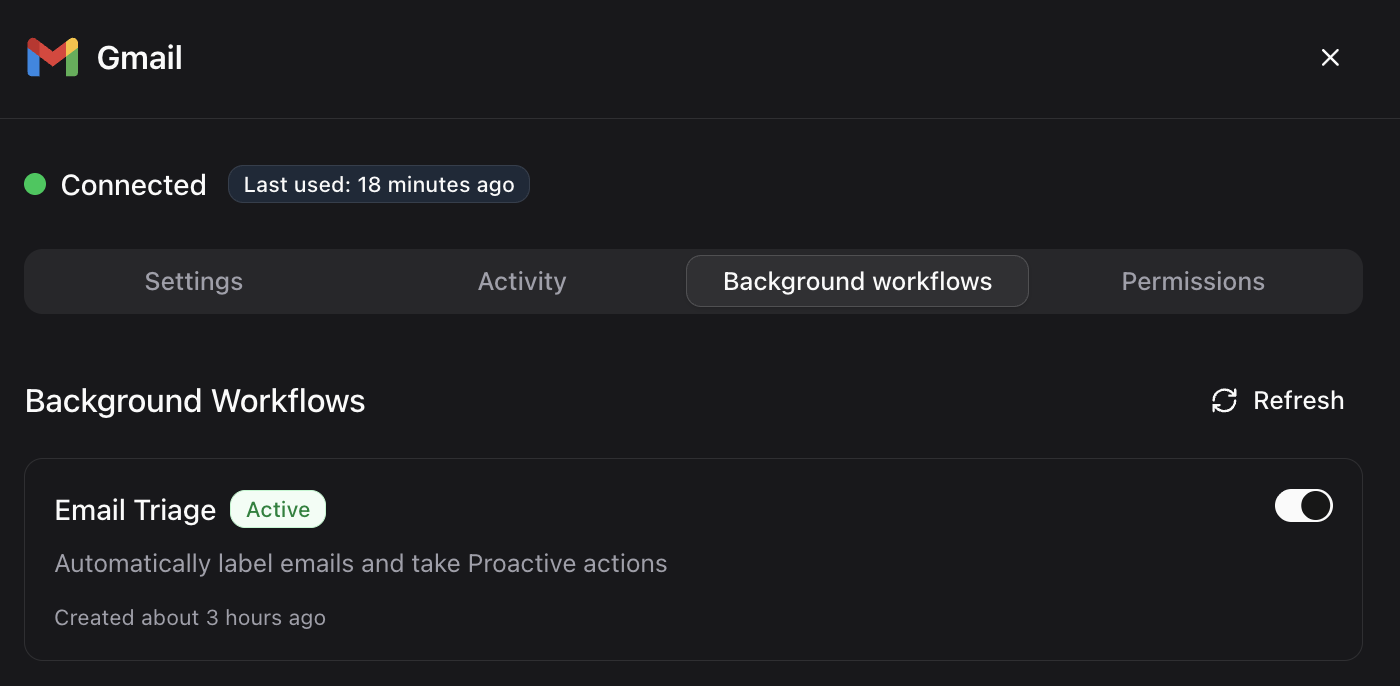View the Permissions tab
Image resolution: width=1400 pixels, height=686 pixels.
(x=1192, y=281)
